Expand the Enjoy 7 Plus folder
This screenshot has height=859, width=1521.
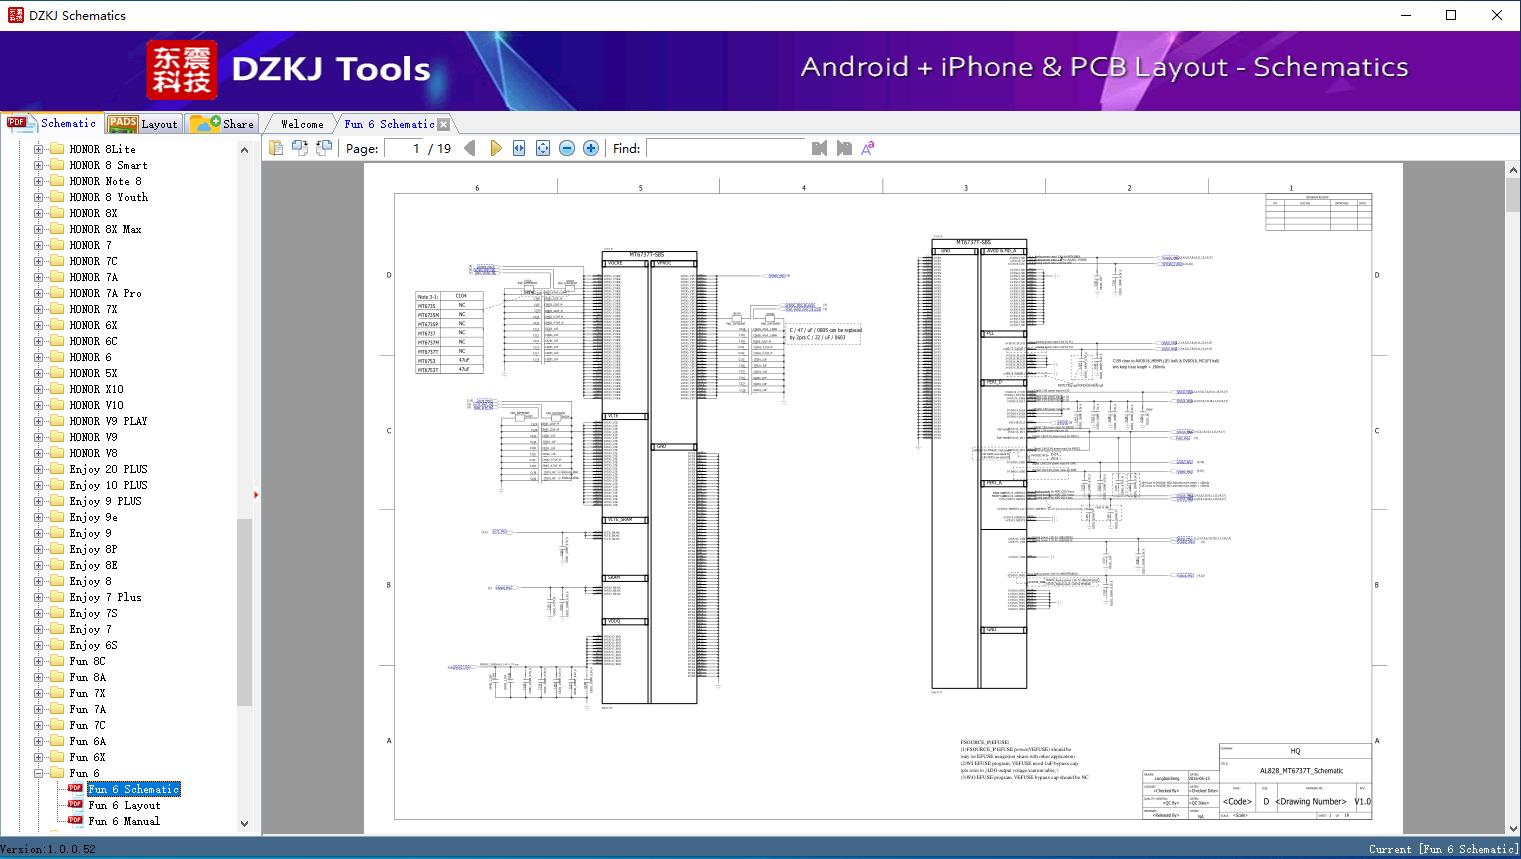pyautogui.click(x=38, y=597)
